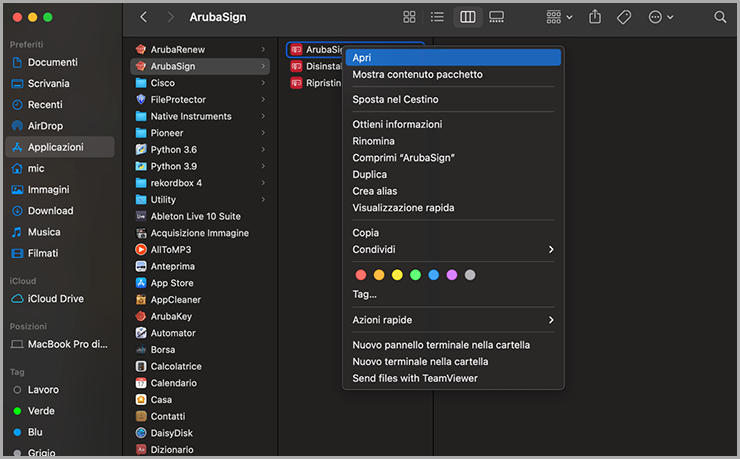Choose Comprimi "ArubaSign"

[x=453, y=158]
